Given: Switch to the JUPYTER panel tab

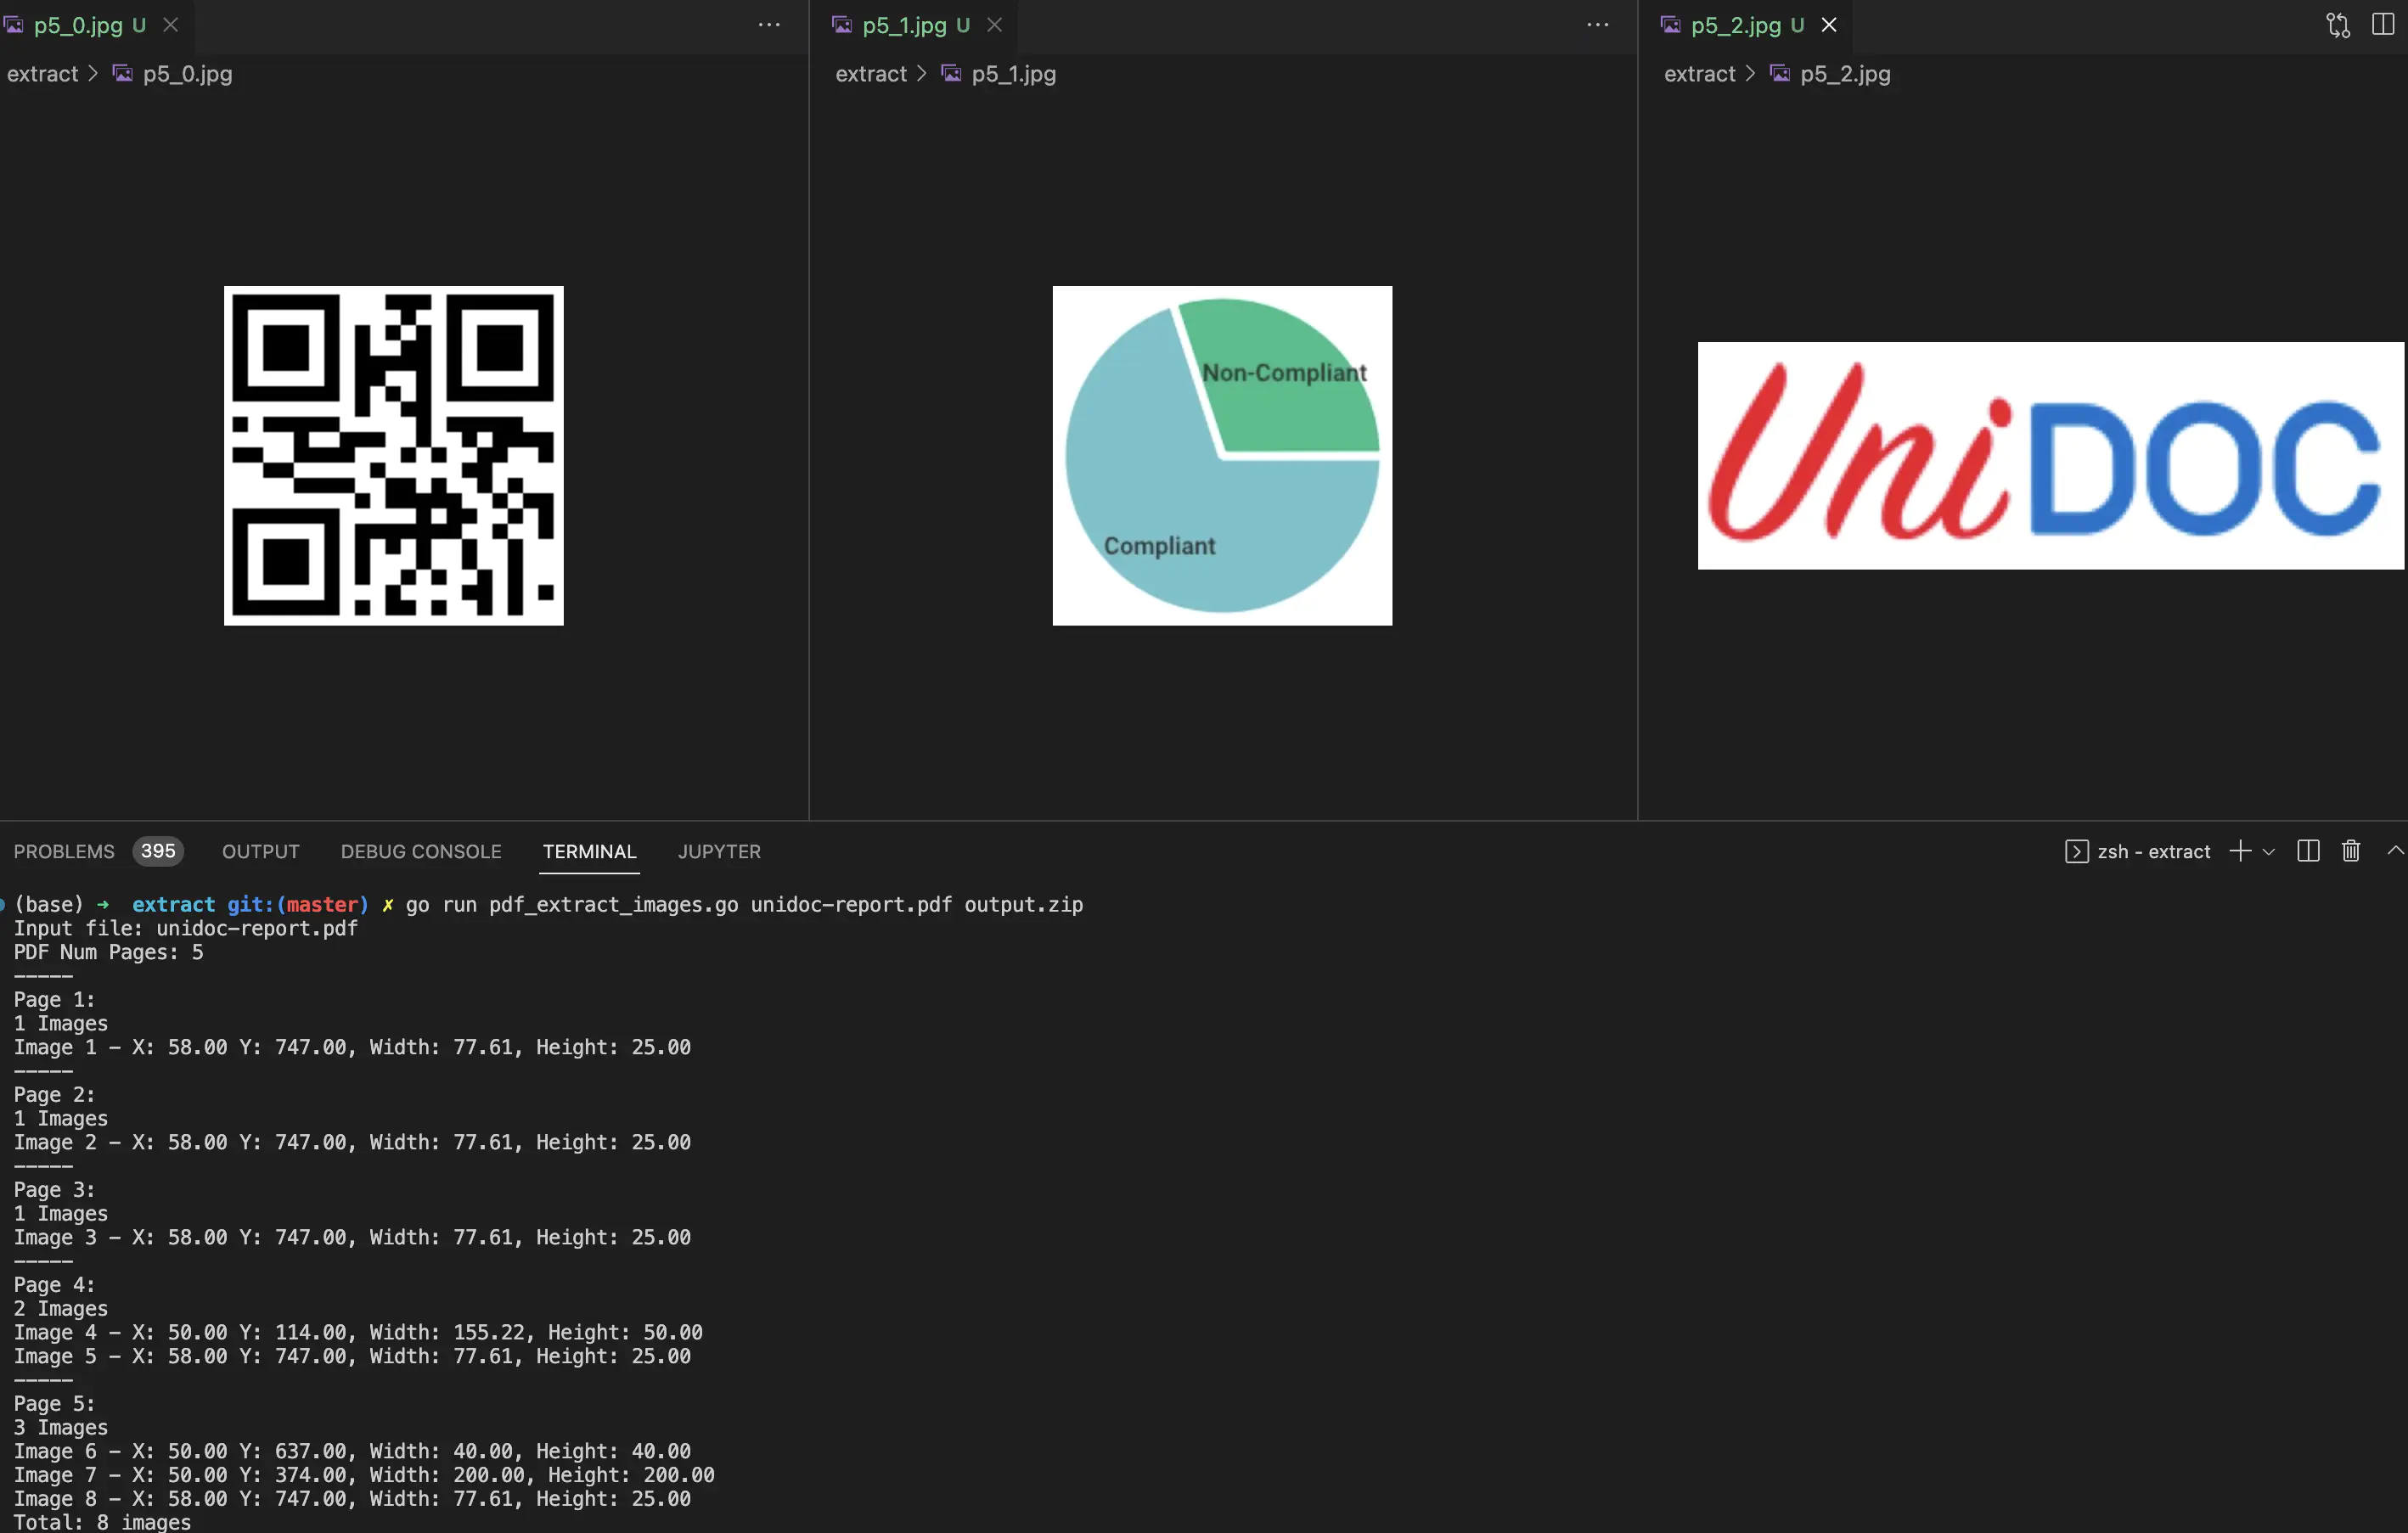Looking at the screenshot, I should click(x=719, y=851).
